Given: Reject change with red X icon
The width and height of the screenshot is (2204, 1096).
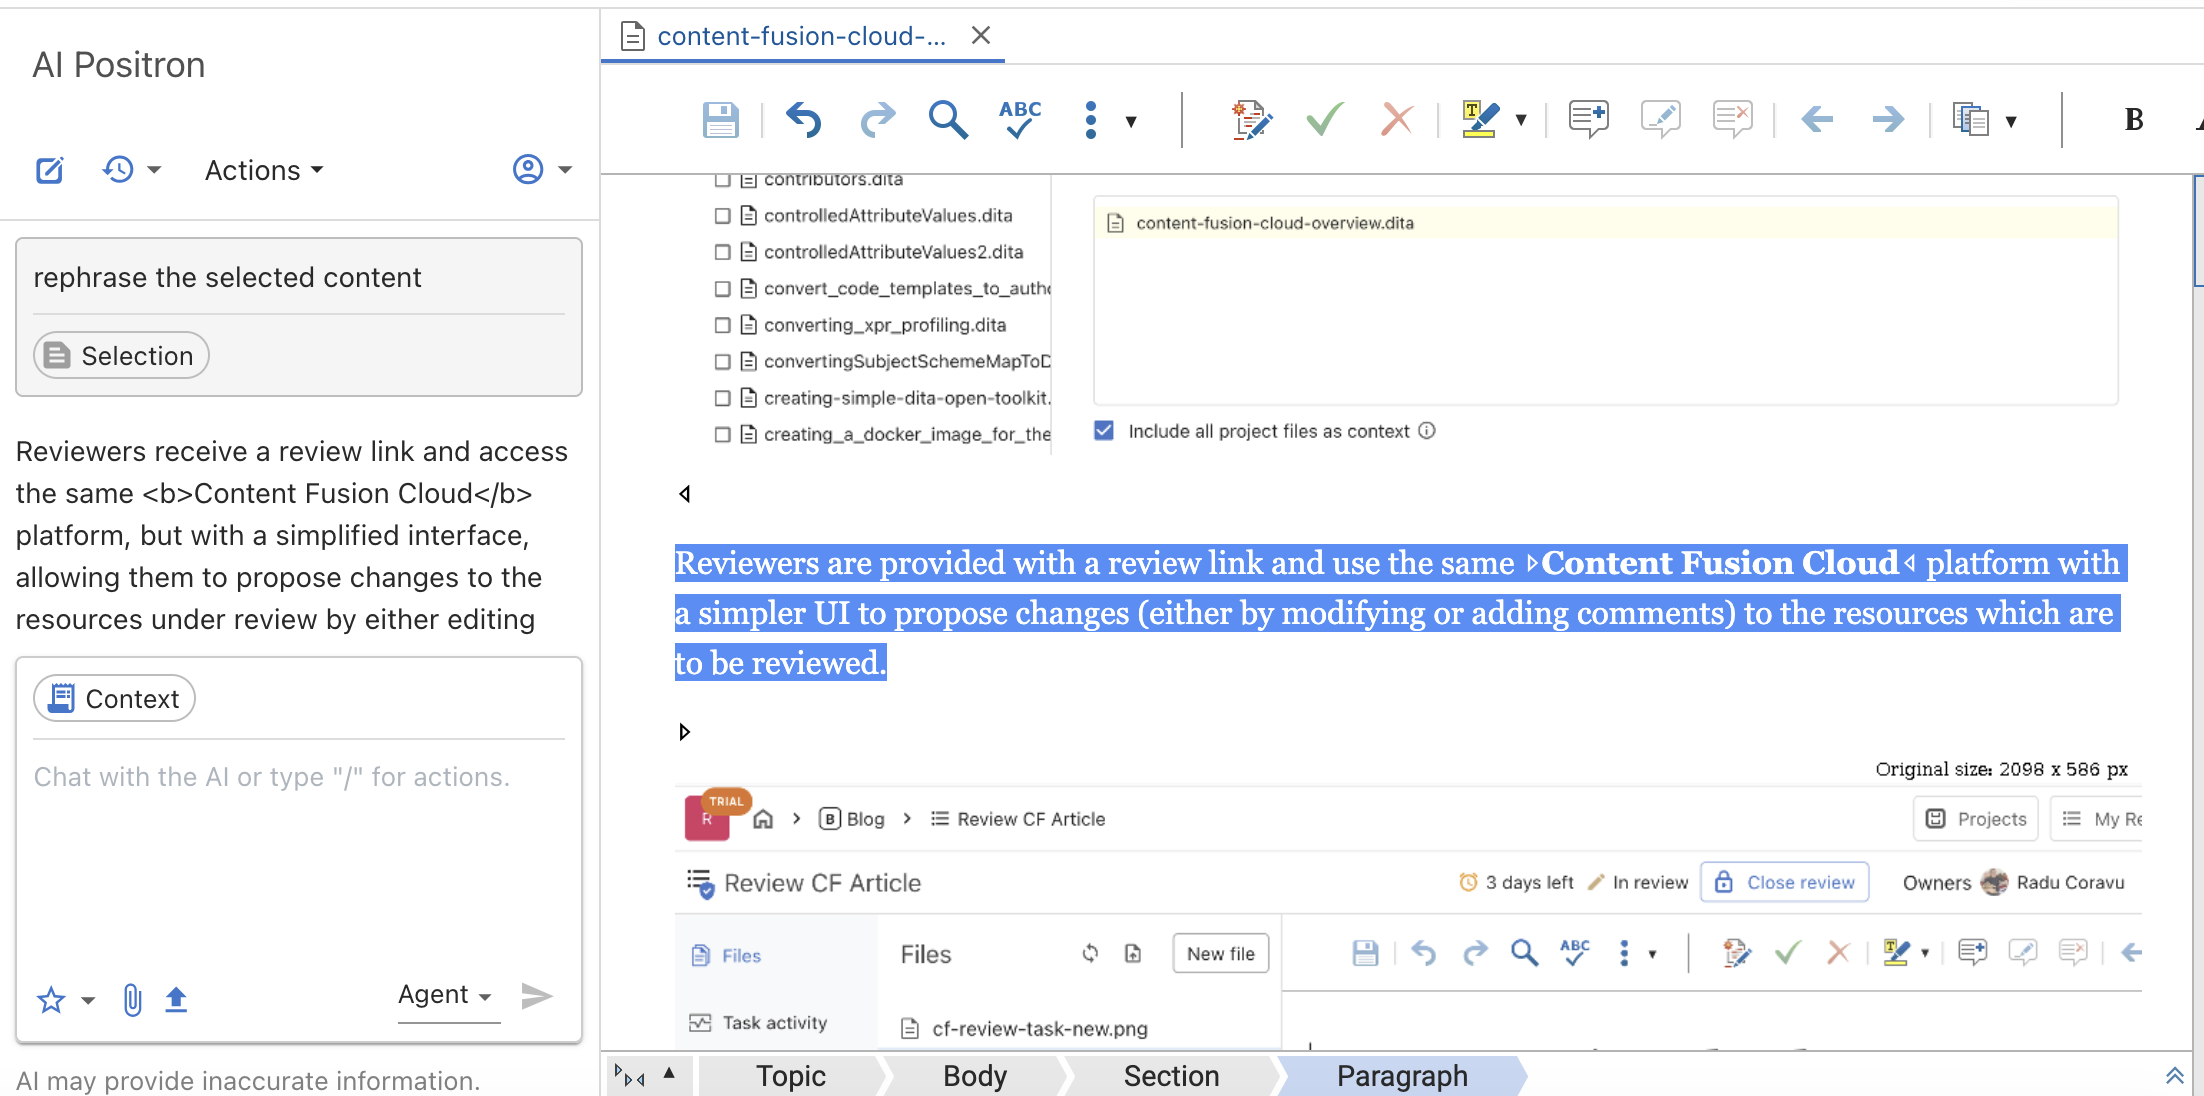Looking at the screenshot, I should [1396, 120].
